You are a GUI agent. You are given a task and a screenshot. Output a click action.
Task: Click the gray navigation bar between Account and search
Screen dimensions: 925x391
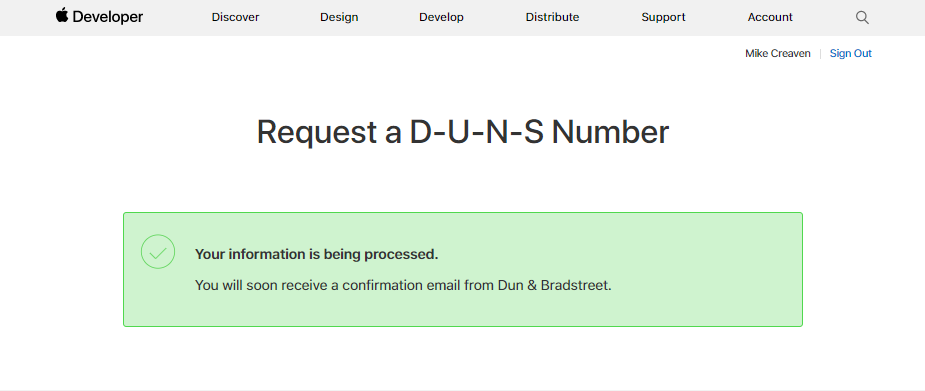click(824, 18)
